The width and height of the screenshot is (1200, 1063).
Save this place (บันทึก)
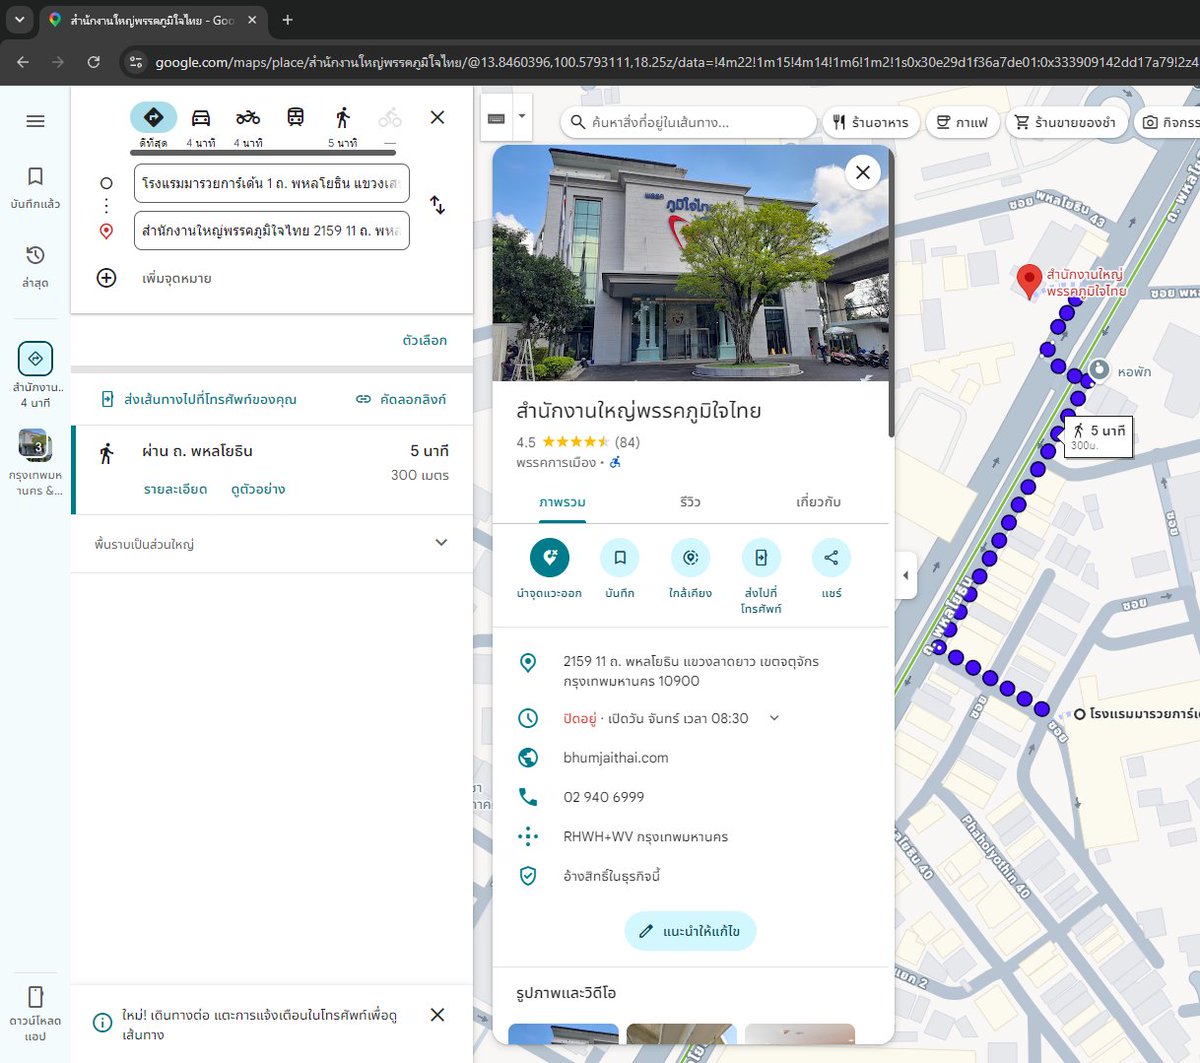point(620,569)
